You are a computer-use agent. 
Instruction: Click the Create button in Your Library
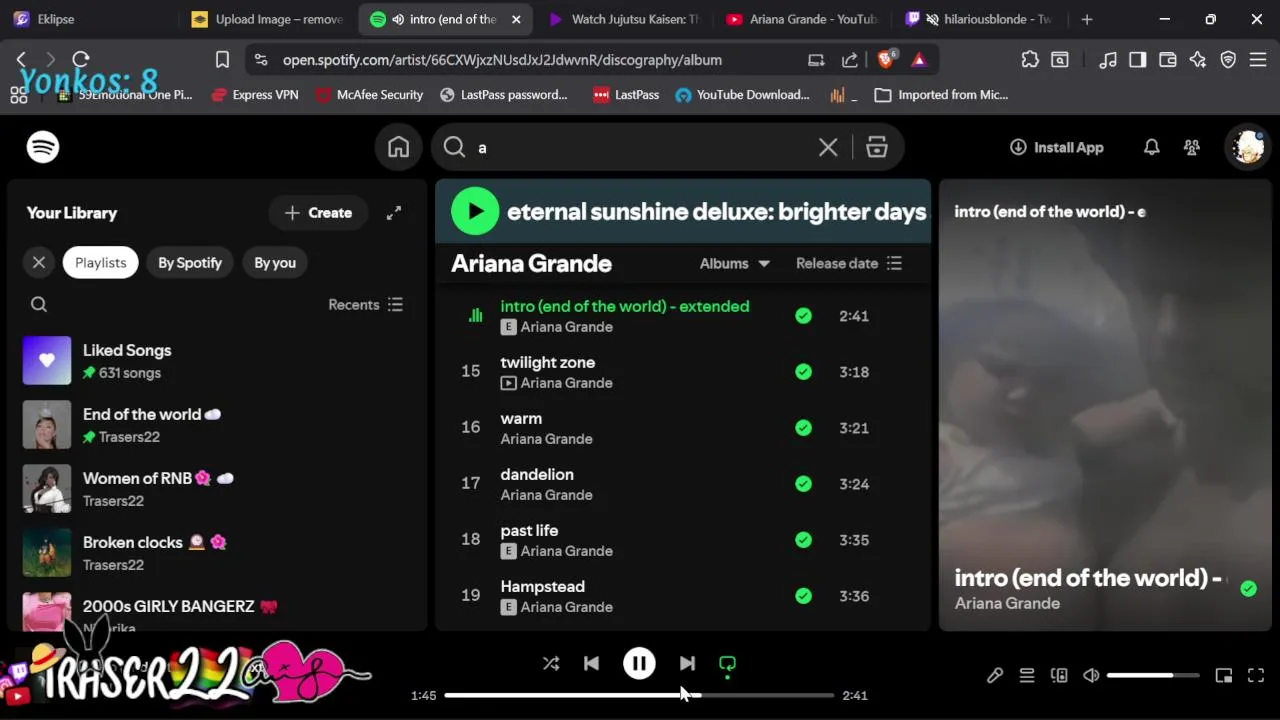318,212
